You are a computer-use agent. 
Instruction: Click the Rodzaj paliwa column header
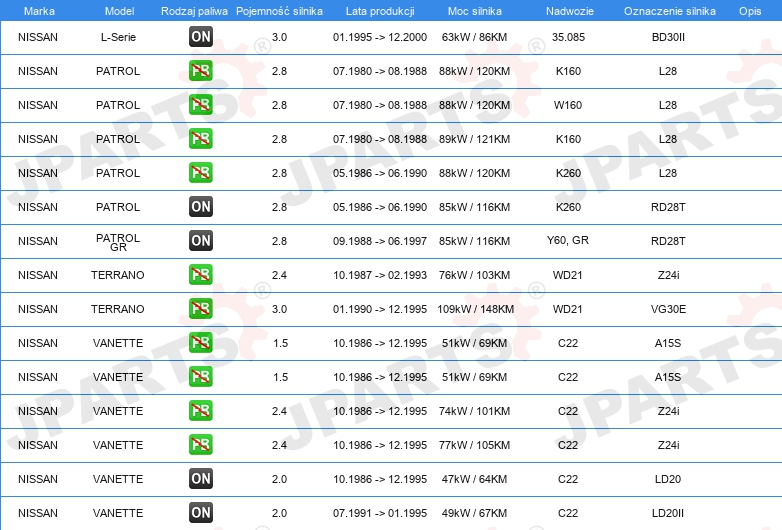194,11
